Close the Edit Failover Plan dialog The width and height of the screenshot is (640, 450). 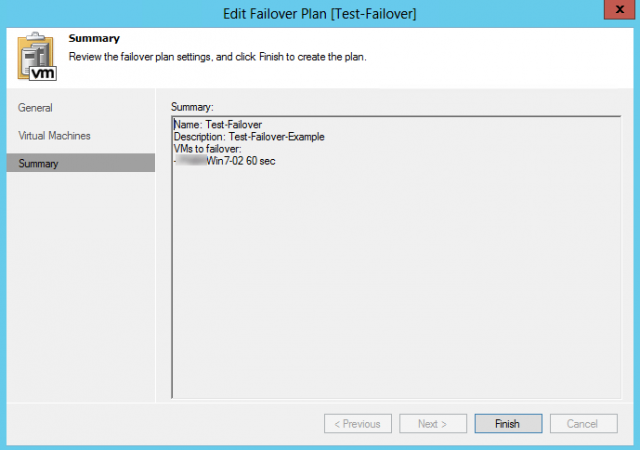point(616,12)
